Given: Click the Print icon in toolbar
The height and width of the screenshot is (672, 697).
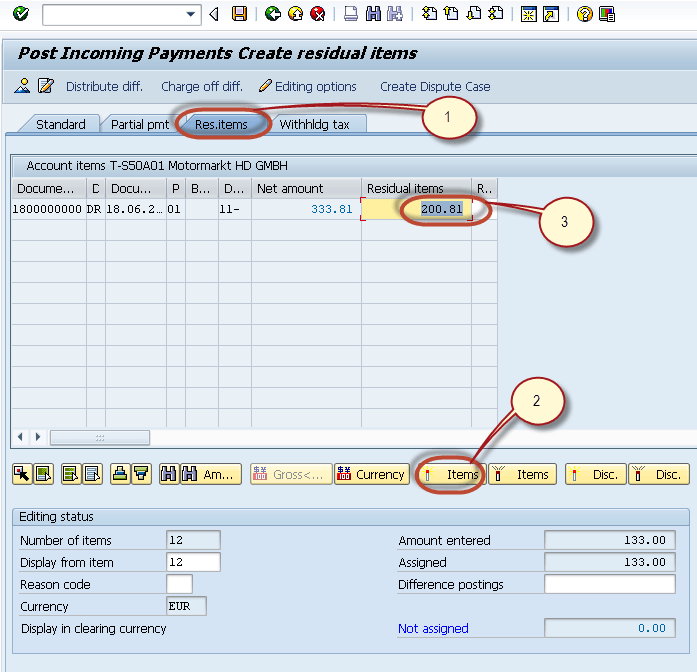Looking at the screenshot, I should [351, 14].
